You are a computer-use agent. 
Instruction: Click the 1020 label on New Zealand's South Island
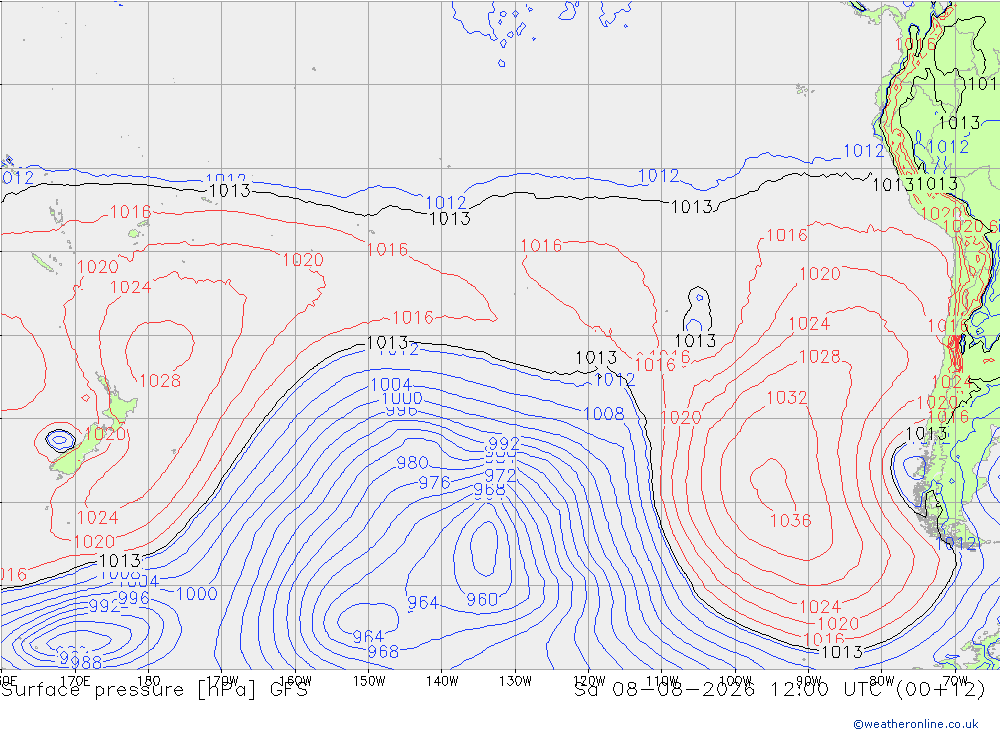point(105,434)
